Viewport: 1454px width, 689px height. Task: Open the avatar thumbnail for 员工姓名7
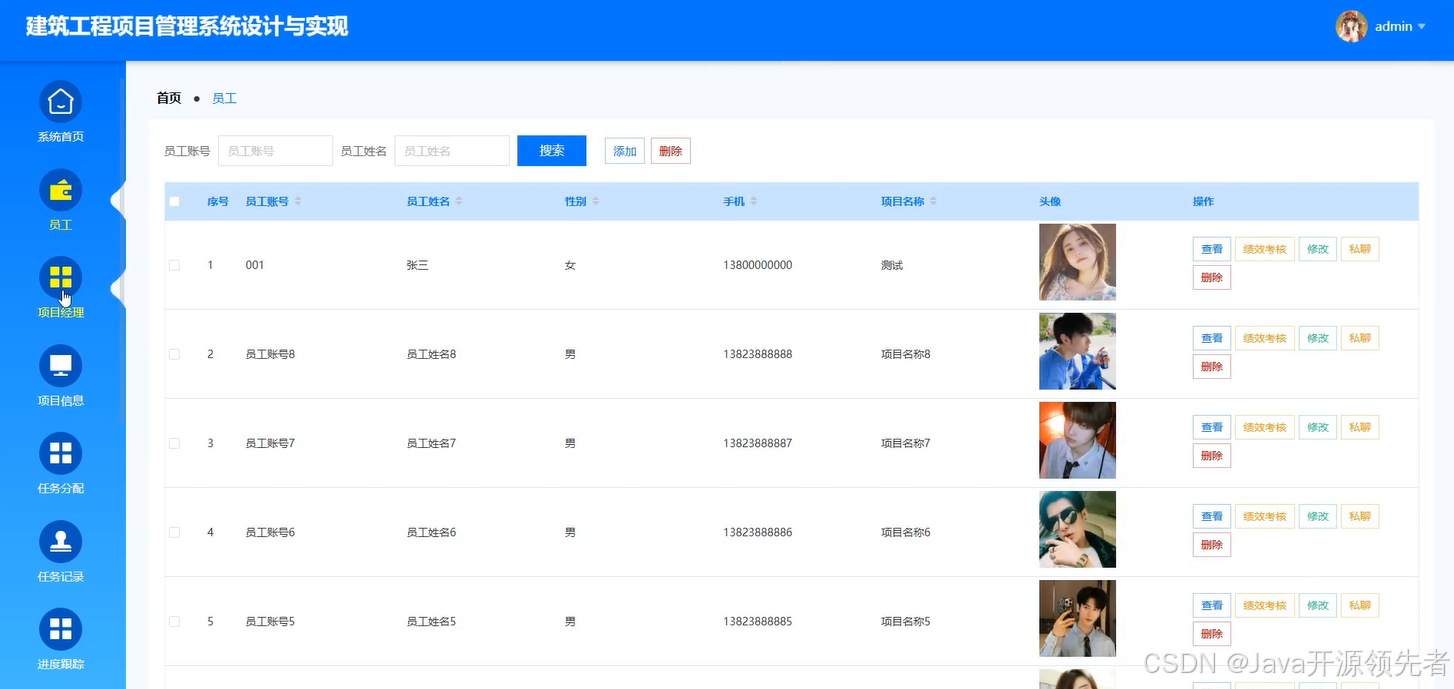coord(1077,440)
